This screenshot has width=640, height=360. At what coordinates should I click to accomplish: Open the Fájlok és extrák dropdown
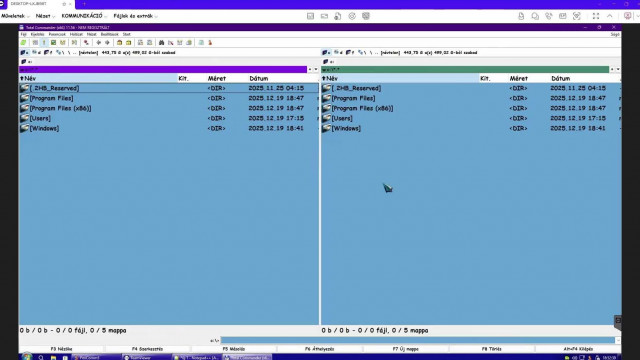click(136, 16)
